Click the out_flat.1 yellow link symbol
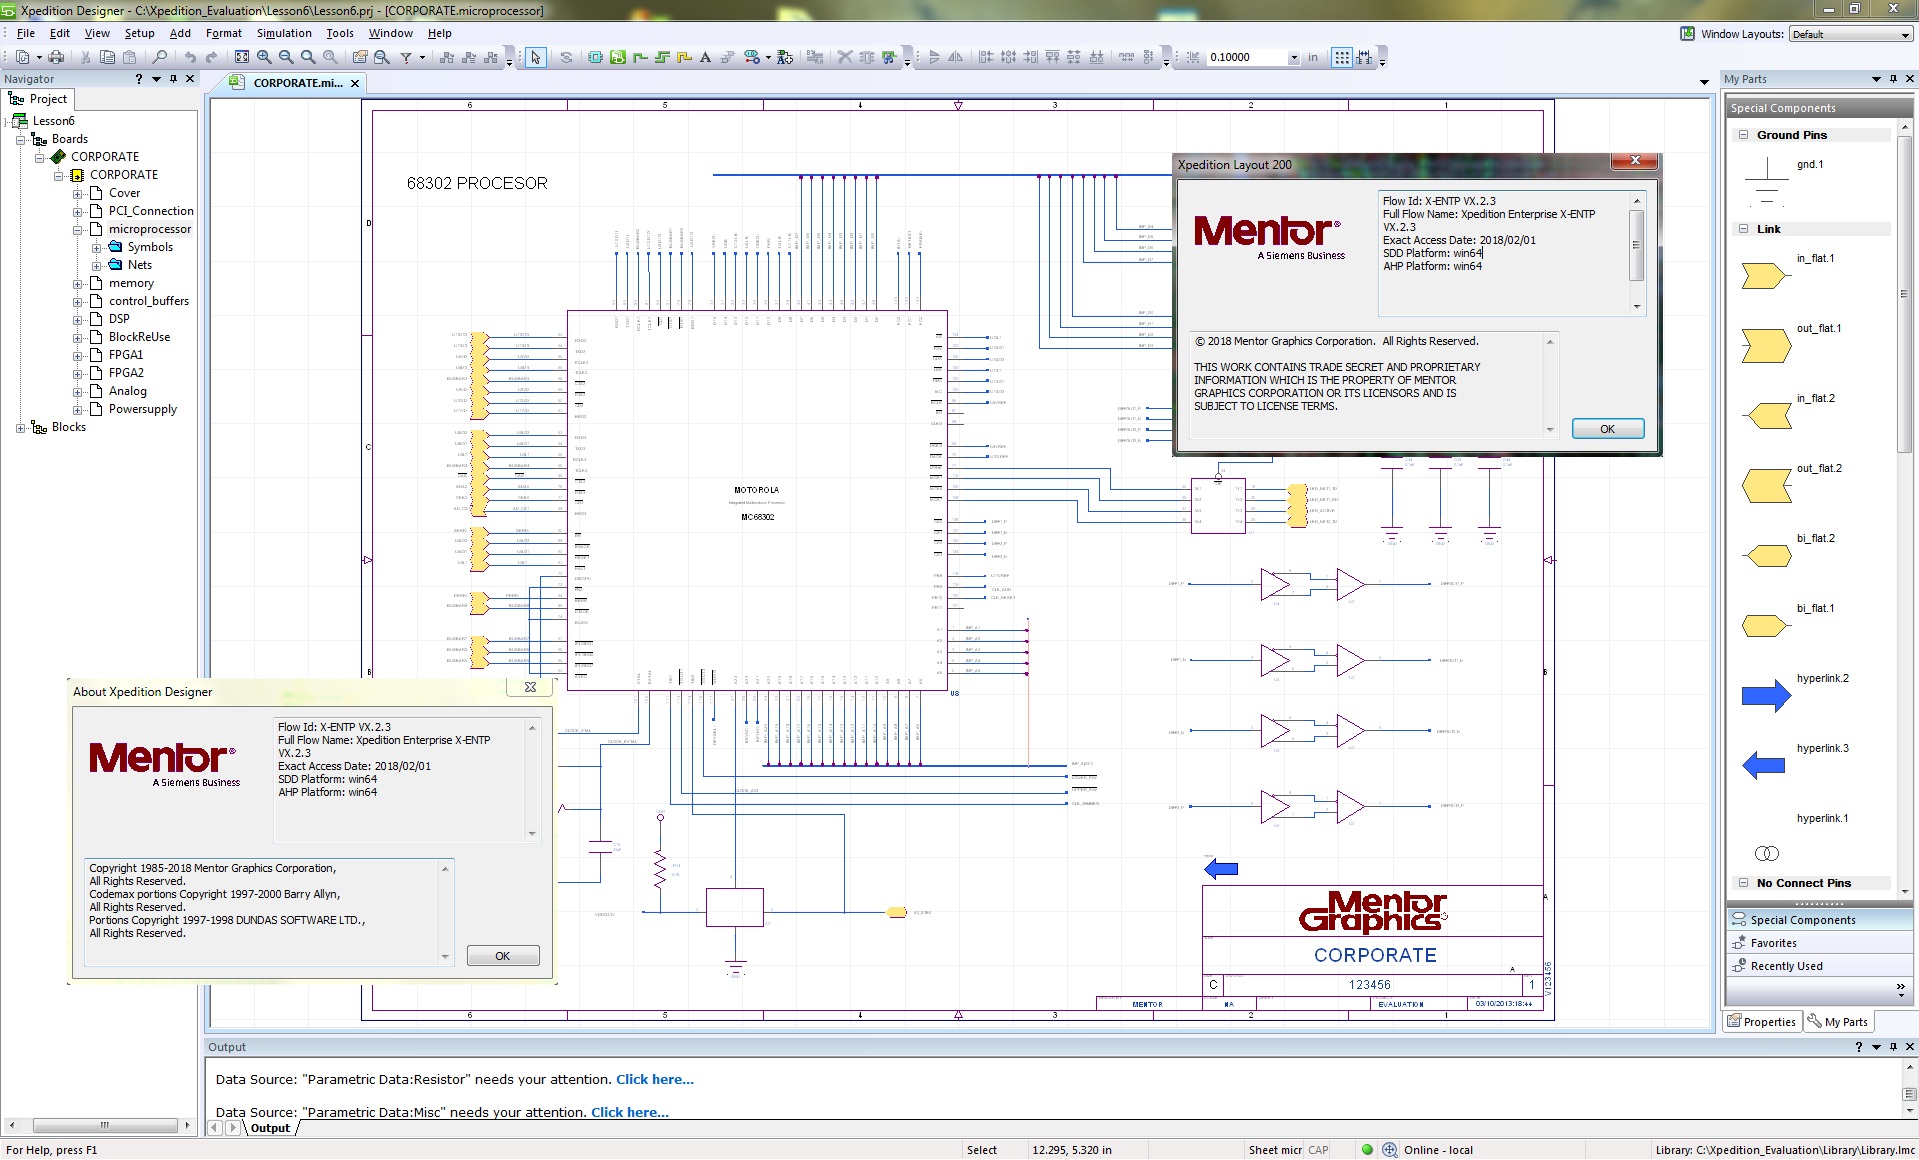 (x=1766, y=346)
